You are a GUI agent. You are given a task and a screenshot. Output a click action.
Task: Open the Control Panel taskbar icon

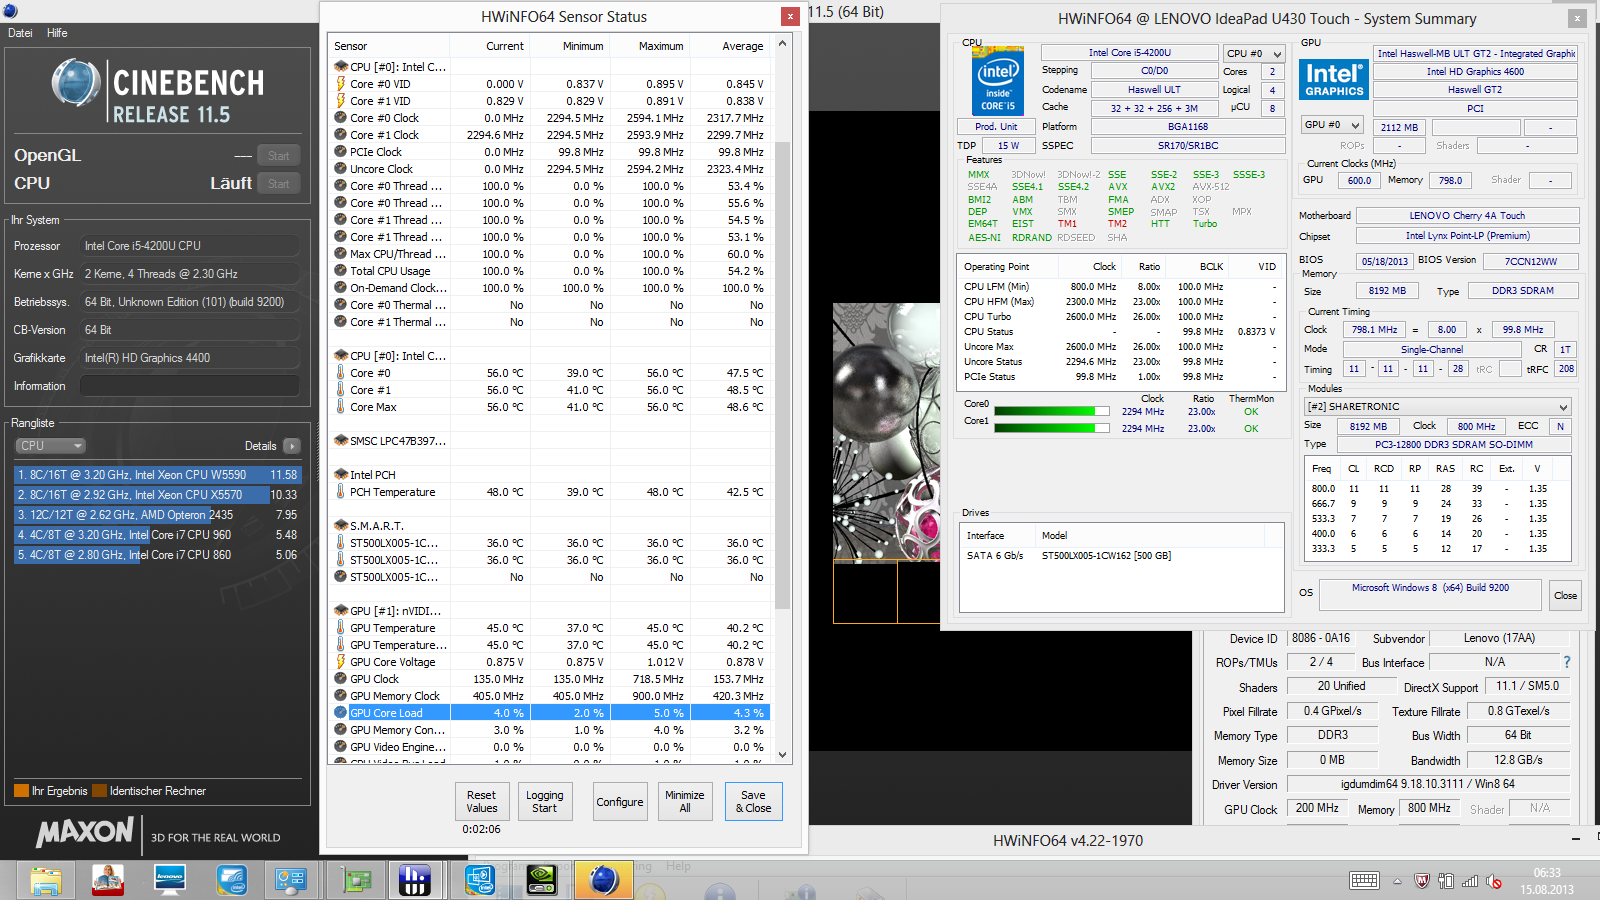[291, 880]
